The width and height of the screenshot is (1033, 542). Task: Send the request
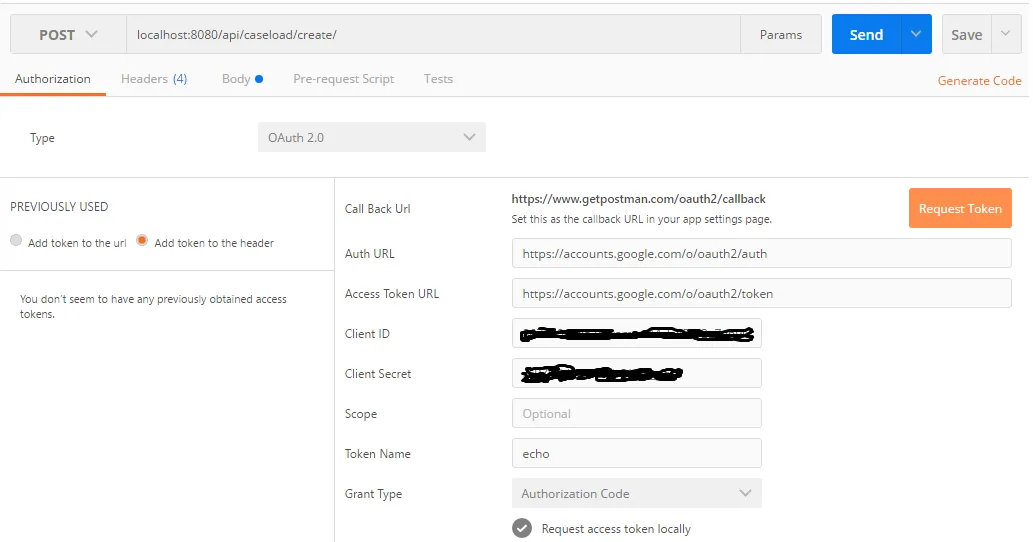(x=866, y=35)
